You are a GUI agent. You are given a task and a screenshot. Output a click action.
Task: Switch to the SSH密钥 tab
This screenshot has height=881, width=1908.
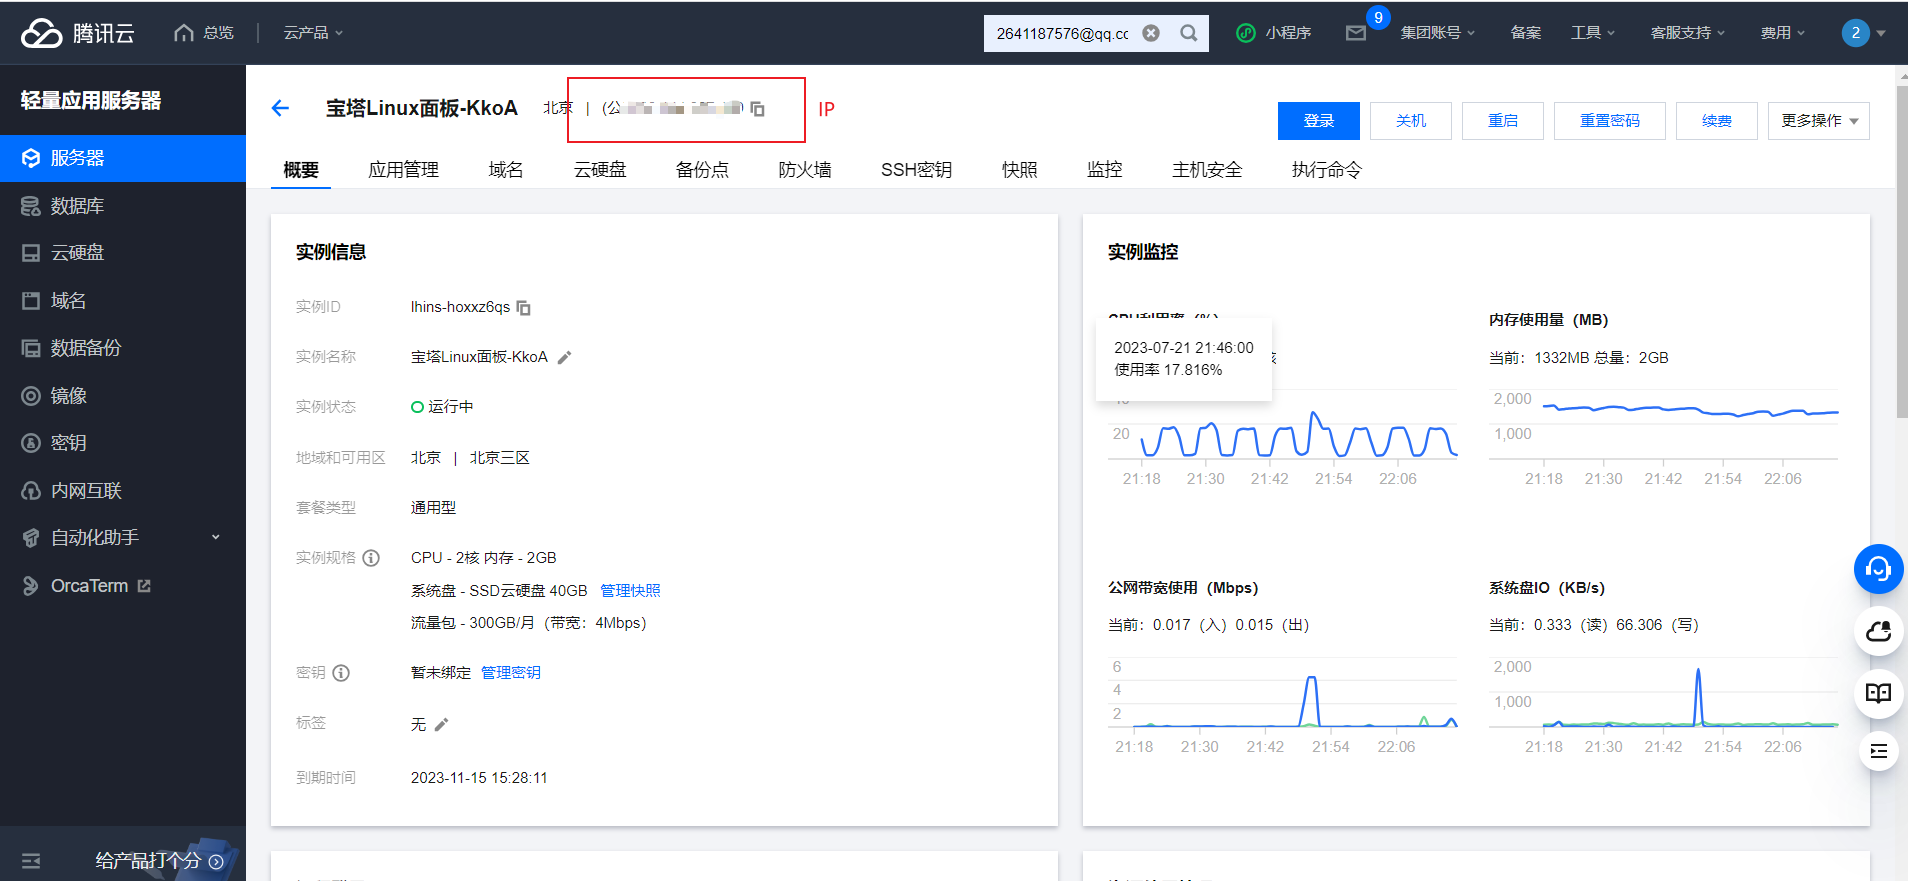[x=916, y=170]
